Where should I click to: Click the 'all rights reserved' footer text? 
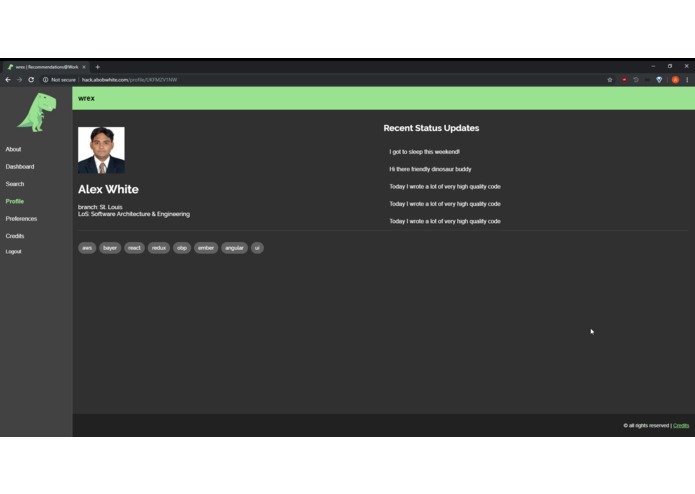tap(647, 425)
